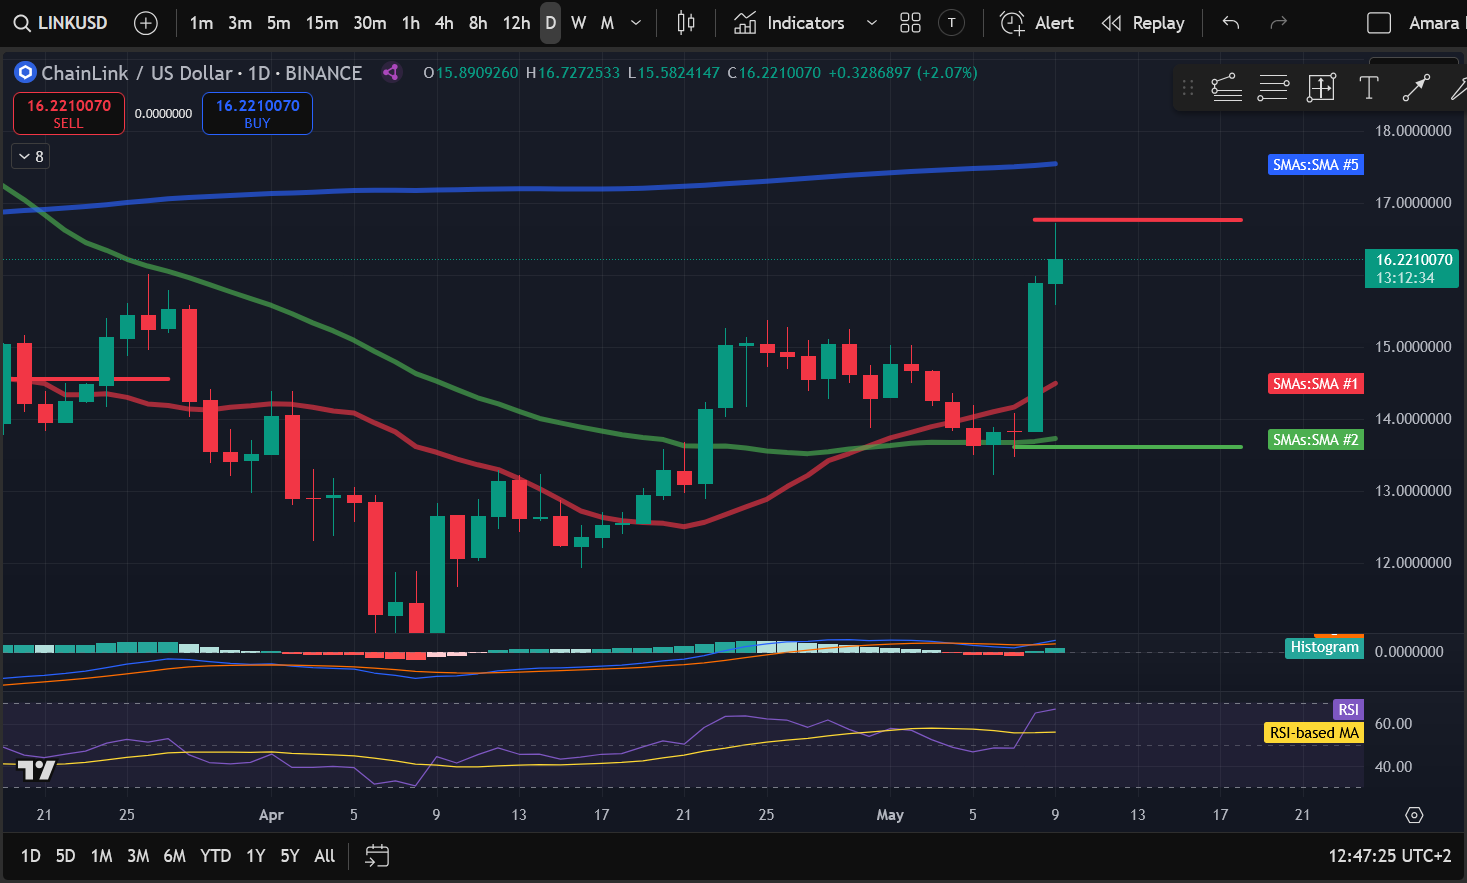1467x883 pixels.
Task: Select the horizontal lines drawing tool
Action: point(1273,88)
